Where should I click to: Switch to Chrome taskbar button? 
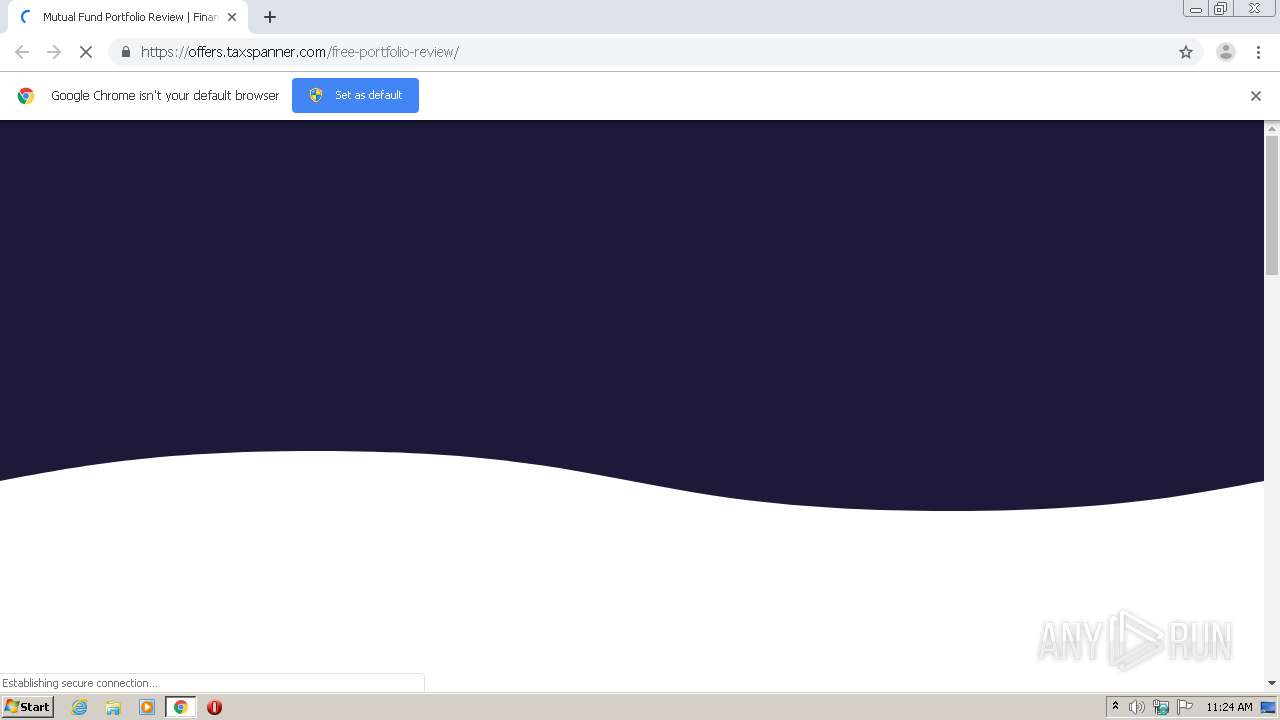click(x=181, y=707)
